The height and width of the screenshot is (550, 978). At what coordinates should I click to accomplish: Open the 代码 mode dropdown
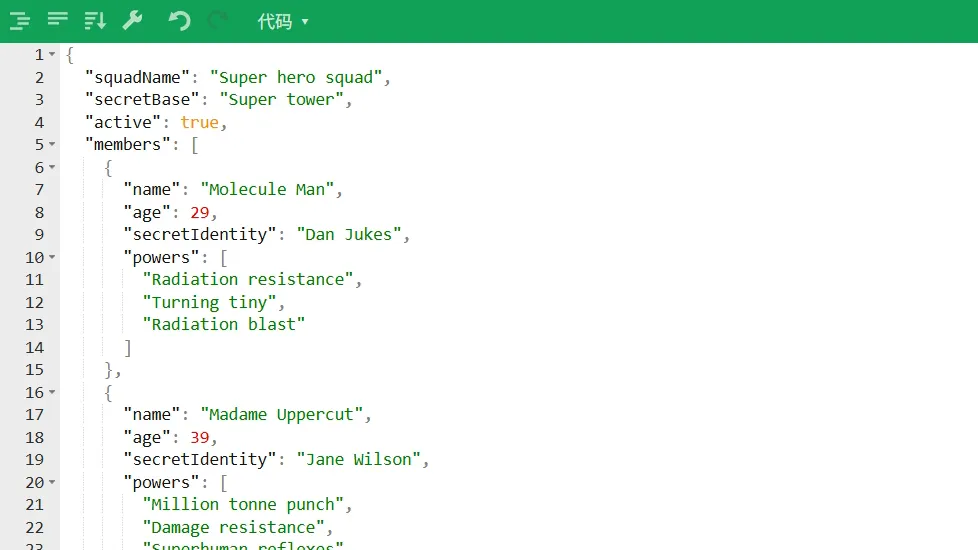click(x=283, y=22)
